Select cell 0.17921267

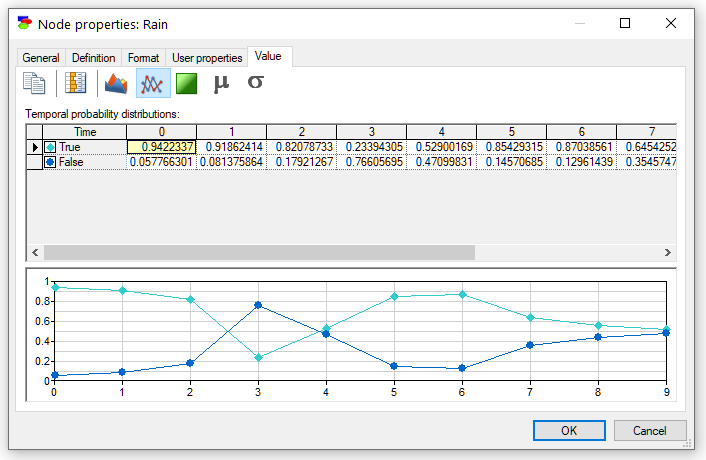302,162
